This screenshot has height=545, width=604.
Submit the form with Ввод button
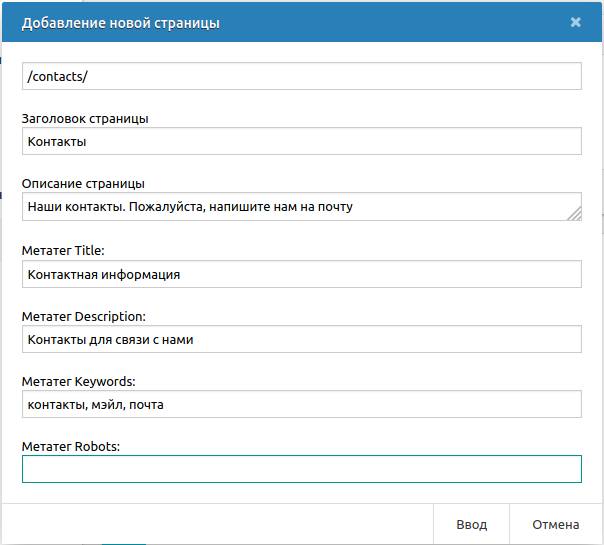[471, 525]
